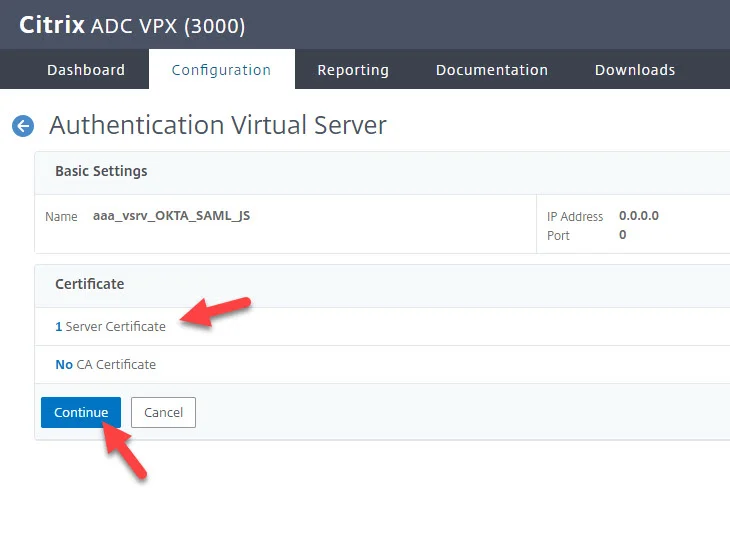Click the Continue button

[81, 412]
